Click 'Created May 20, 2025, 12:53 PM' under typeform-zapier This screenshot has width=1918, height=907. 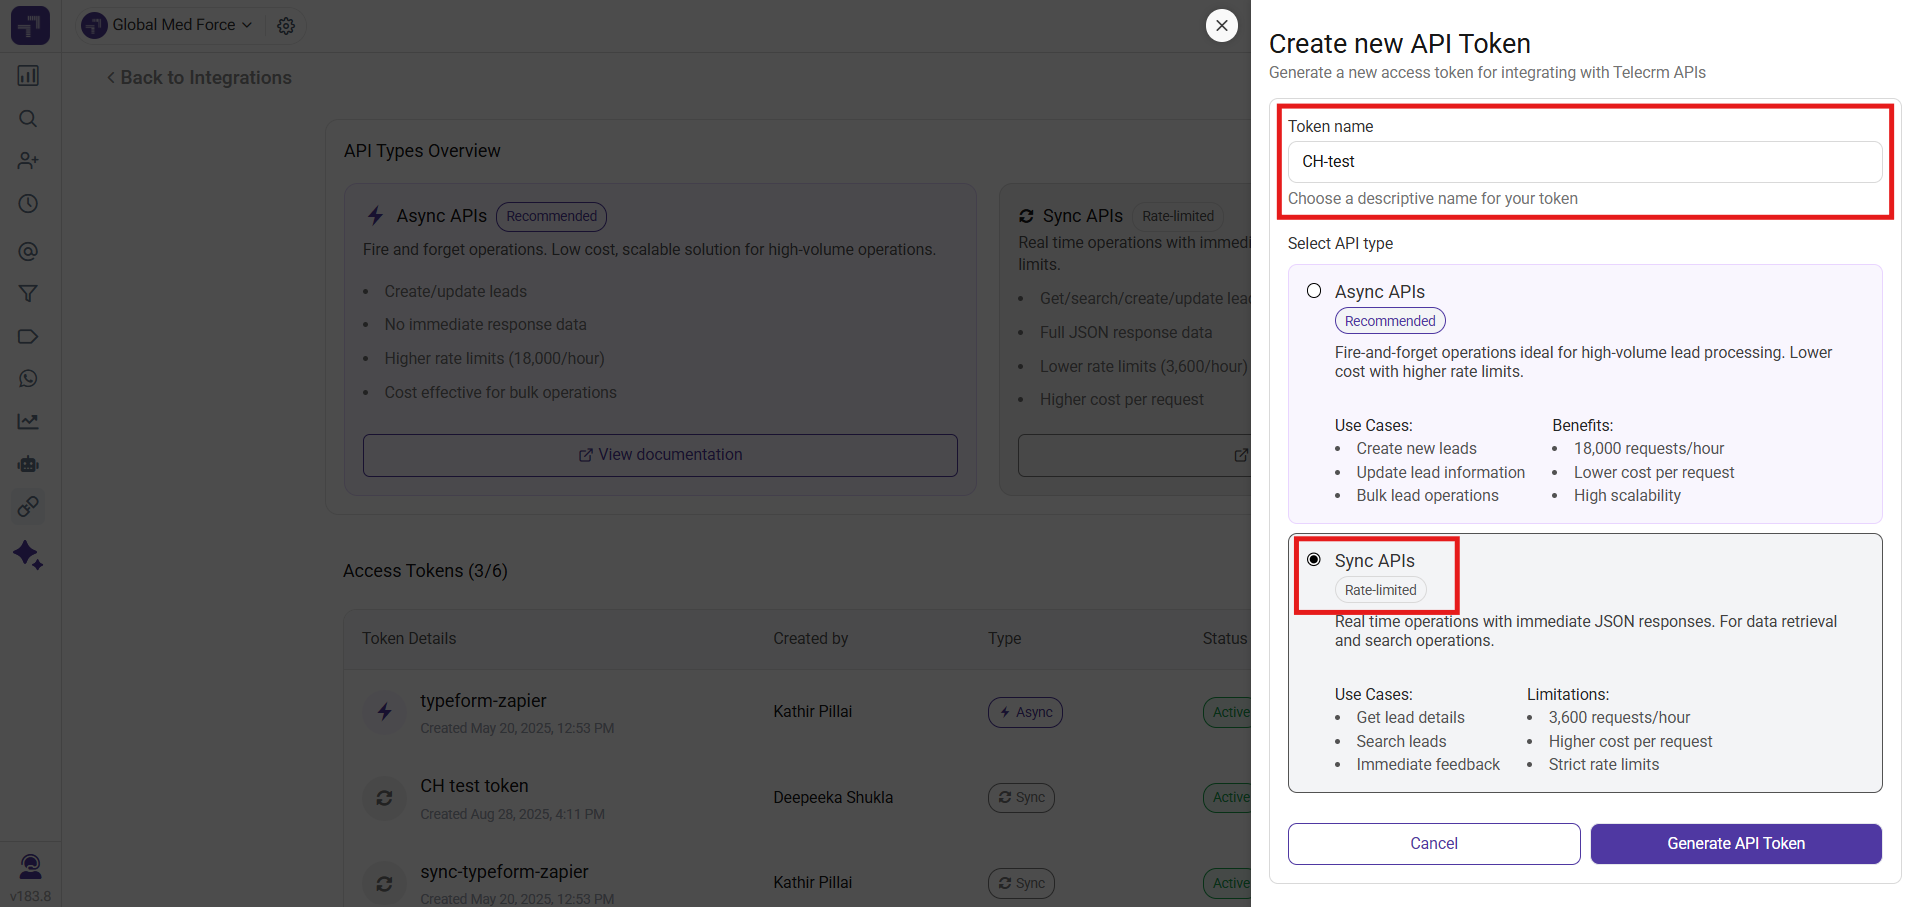click(517, 729)
